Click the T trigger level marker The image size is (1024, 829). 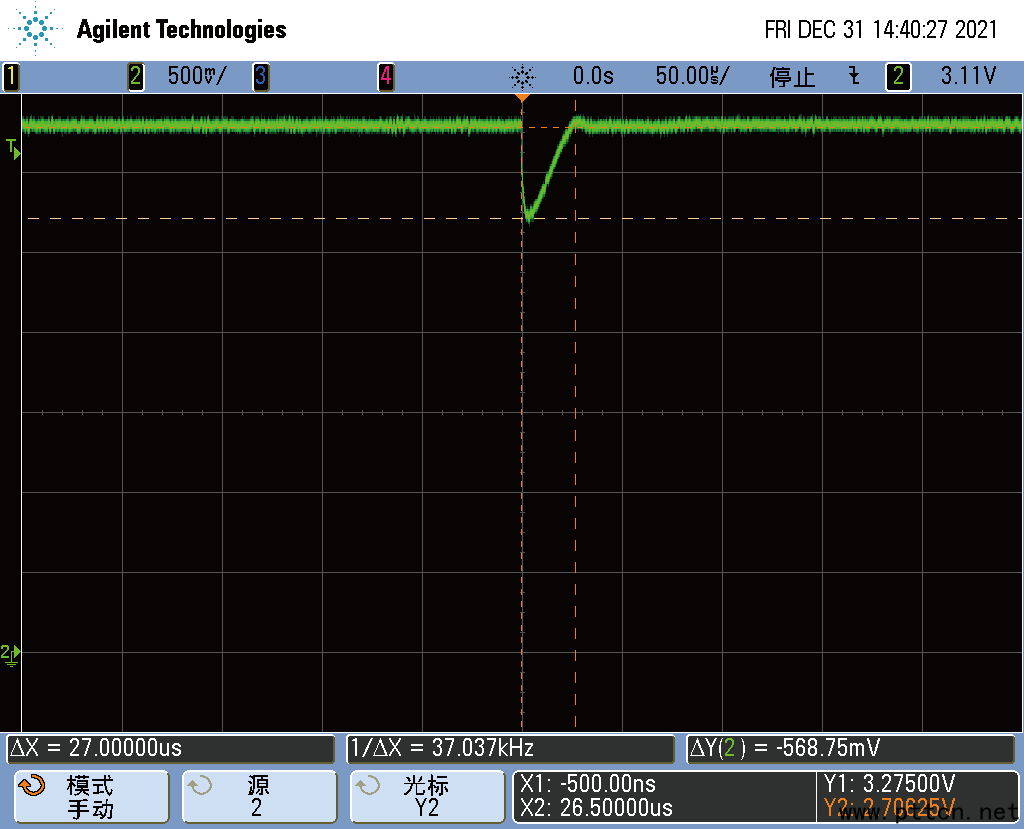[x=12, y=148]
